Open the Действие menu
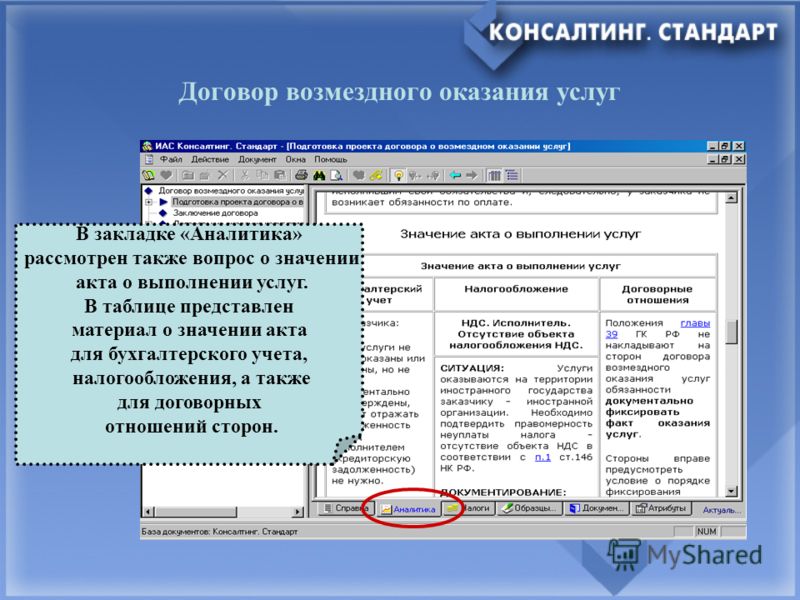Image resolution: width=800 pixels, height=600 pixels. [x=210, y=160]
